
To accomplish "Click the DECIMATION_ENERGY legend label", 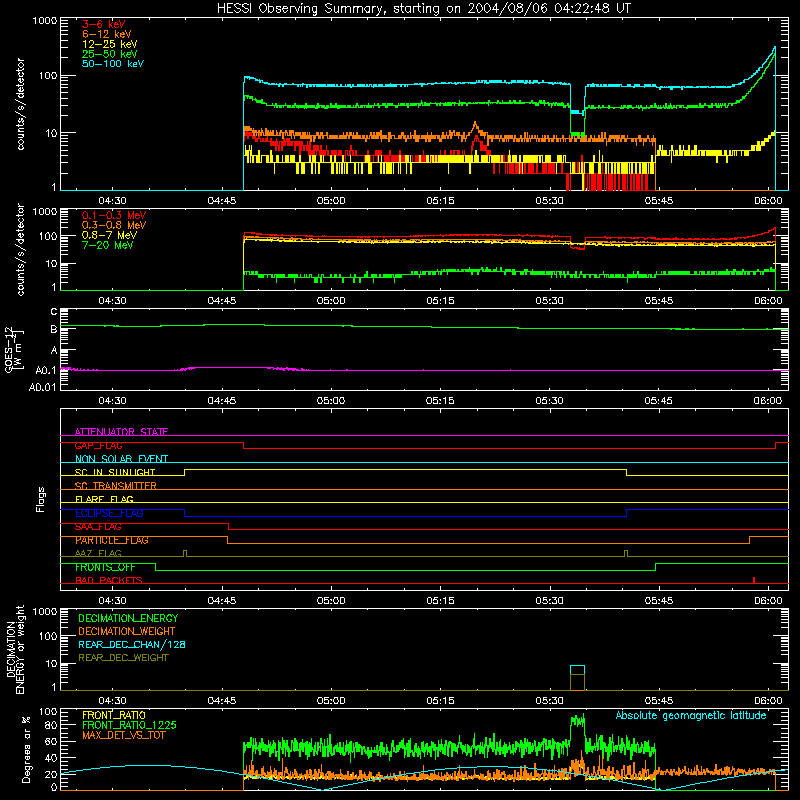I will click(128, 618).
